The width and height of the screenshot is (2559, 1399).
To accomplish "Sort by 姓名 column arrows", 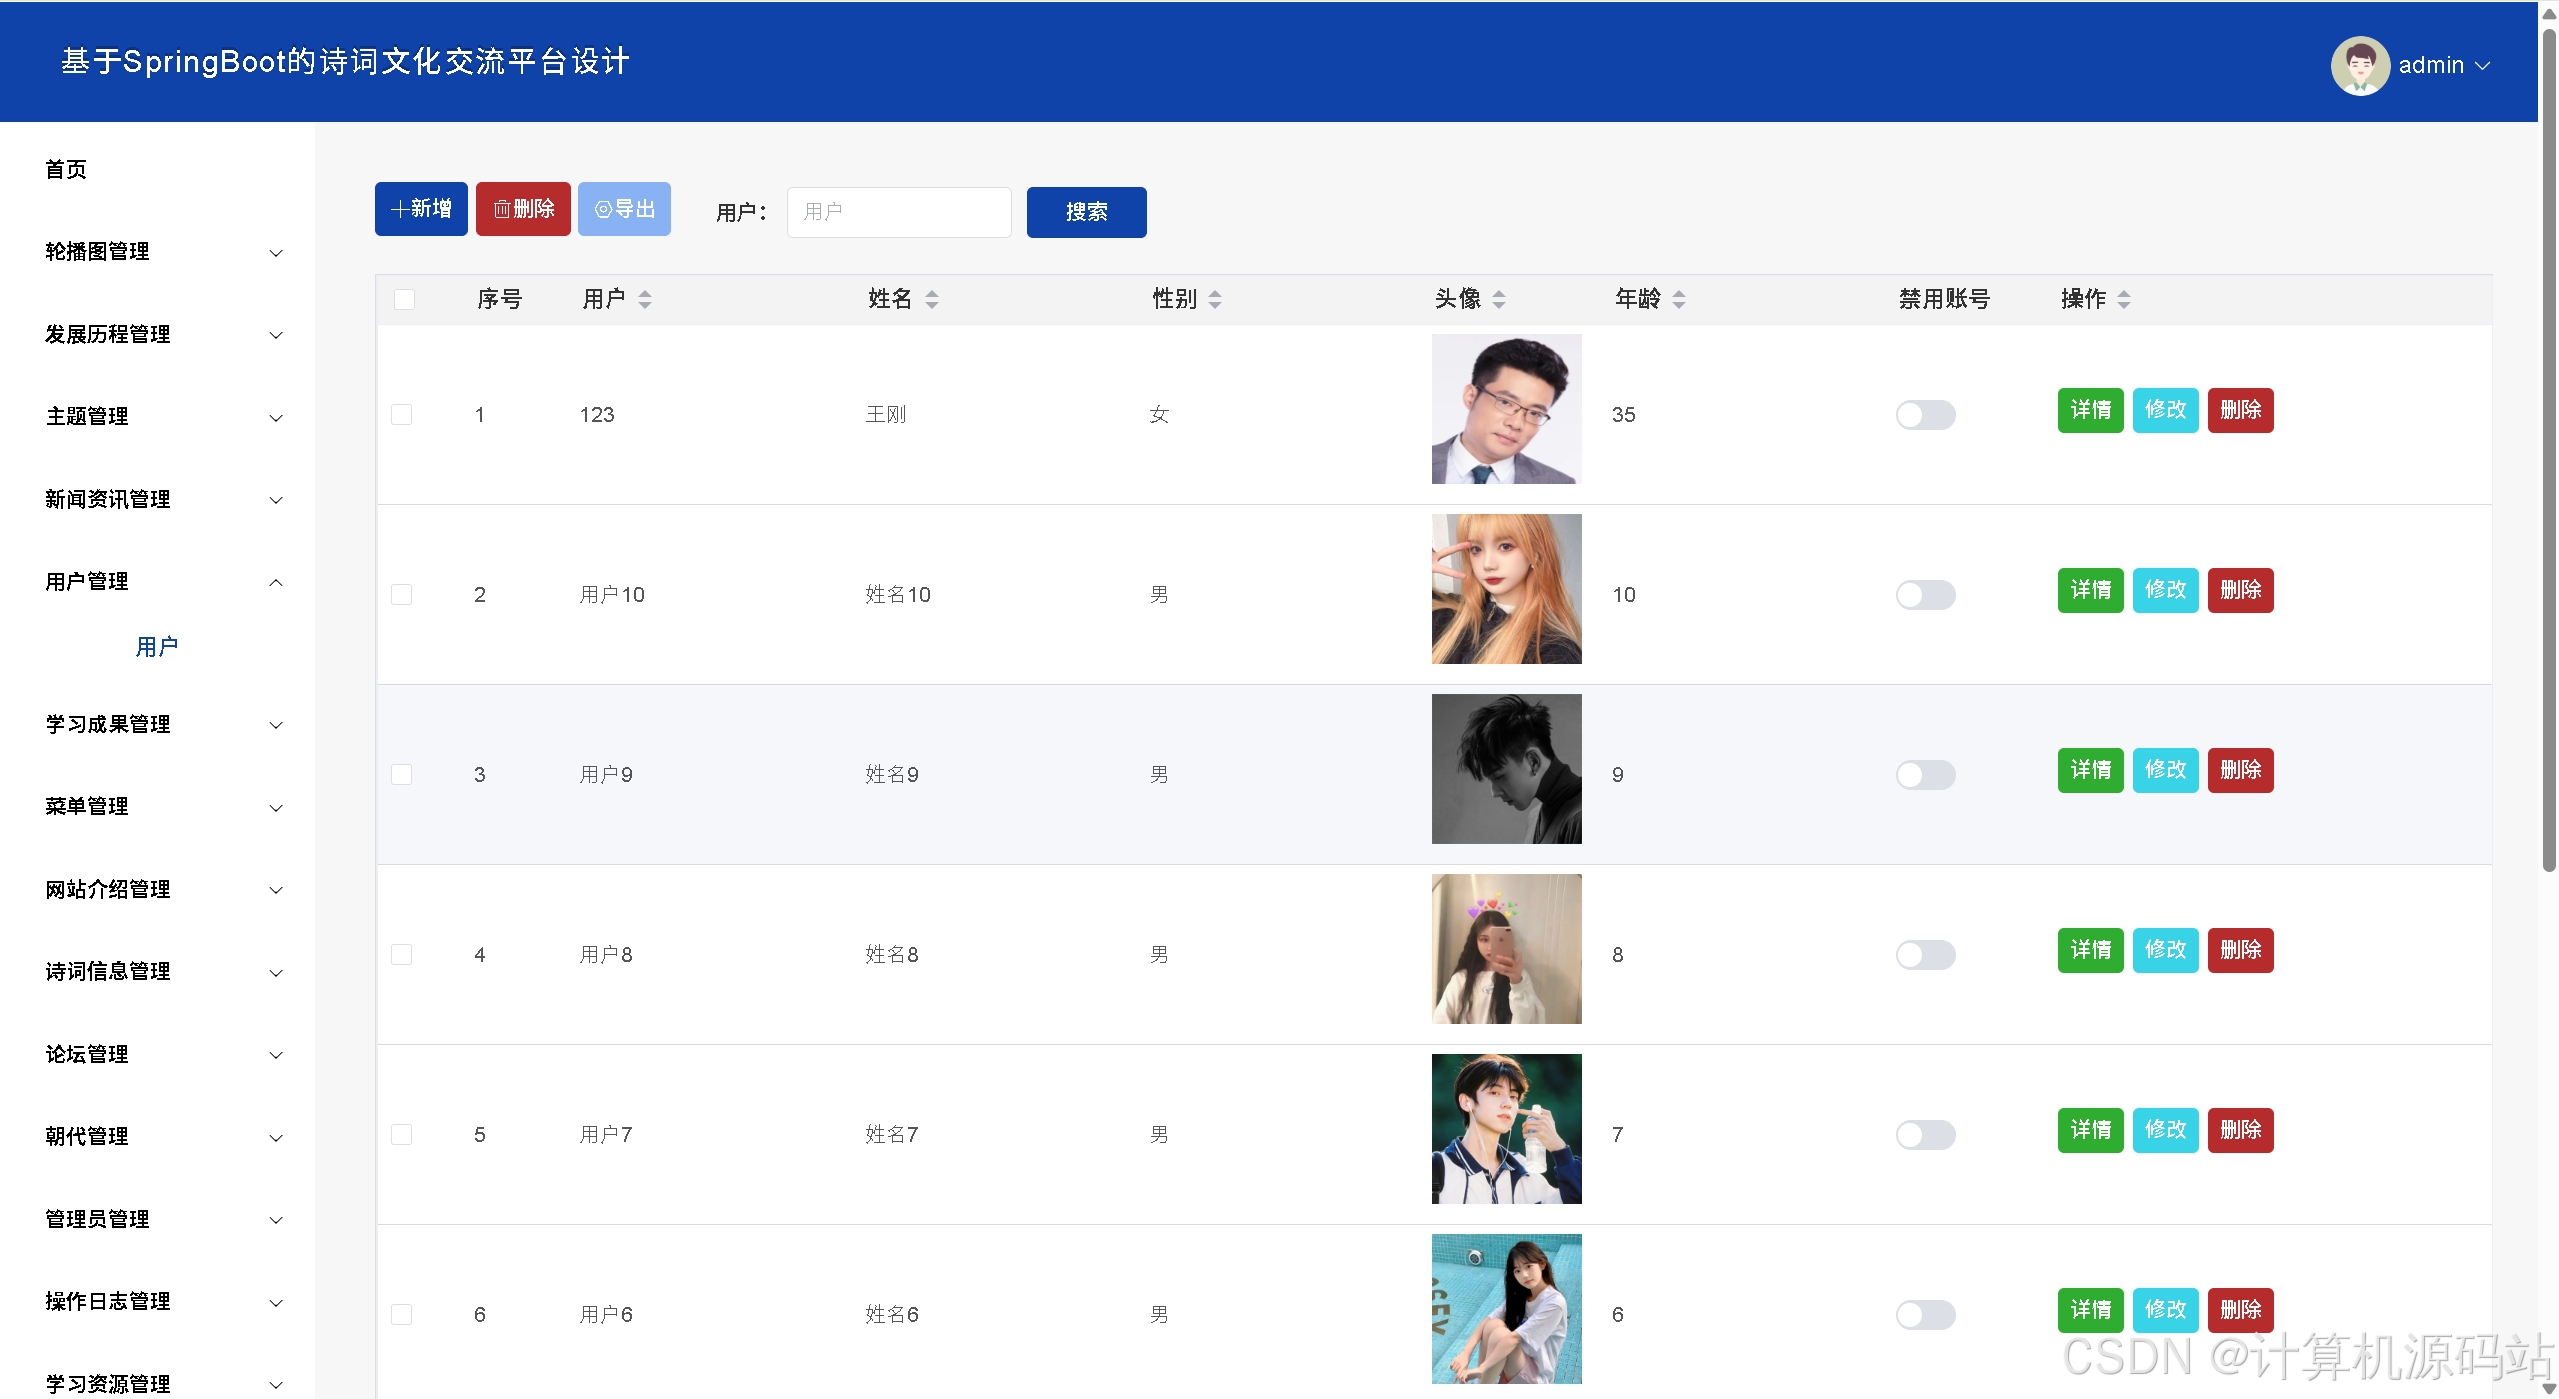I will 932,299.
